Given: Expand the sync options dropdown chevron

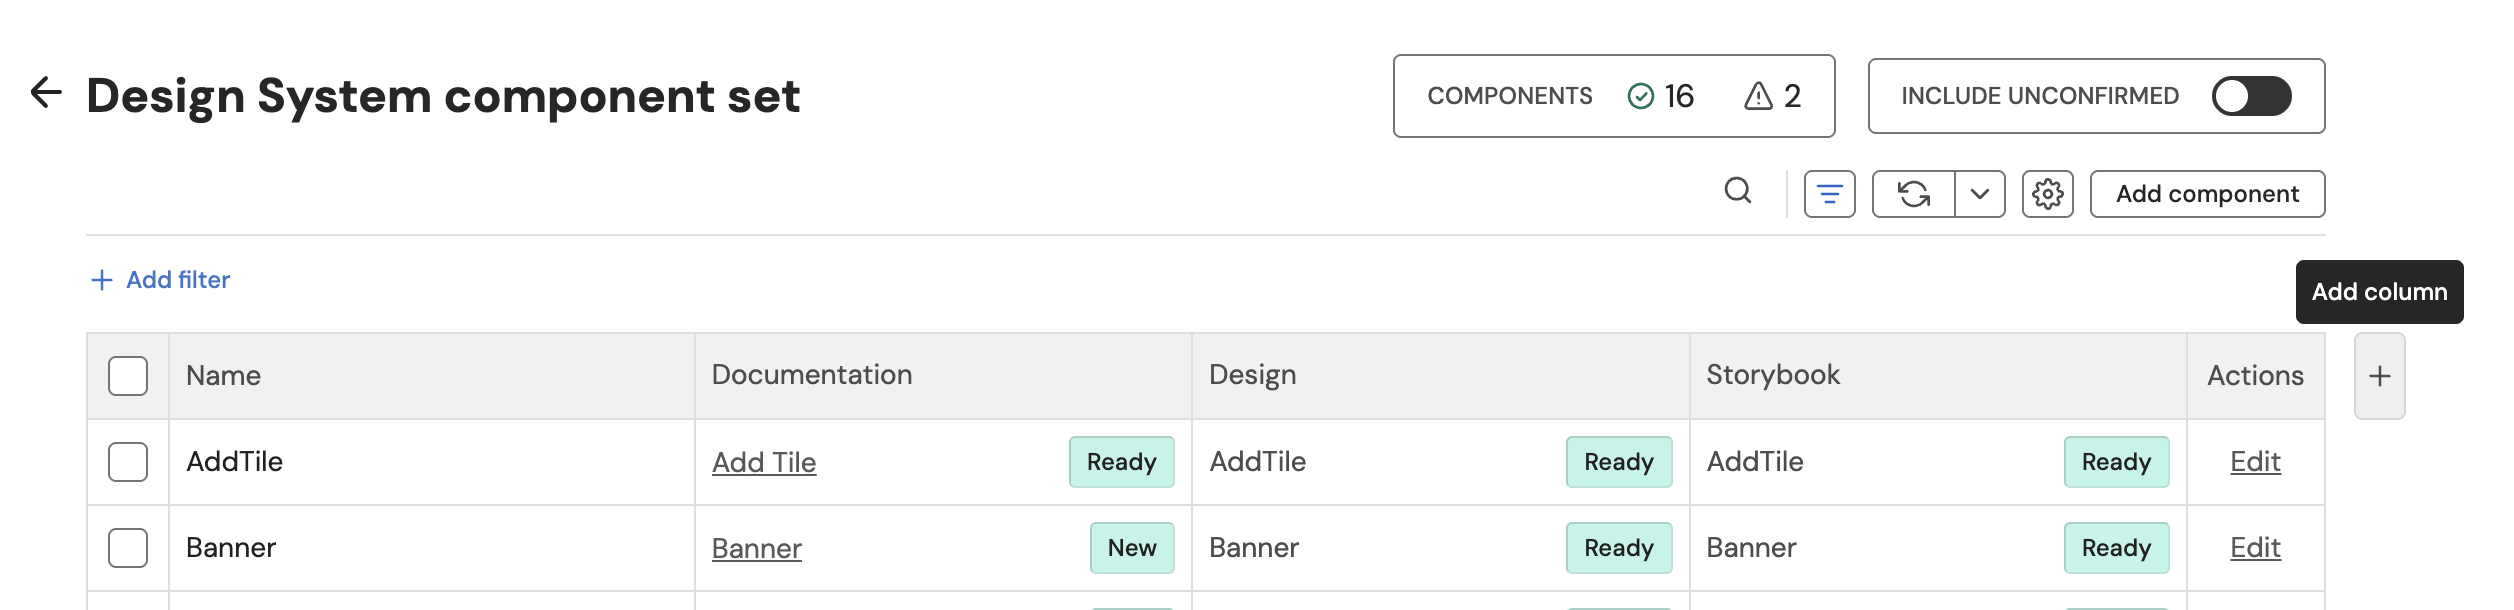Looking at the screenshot, I should click(x=1979, y=194).
